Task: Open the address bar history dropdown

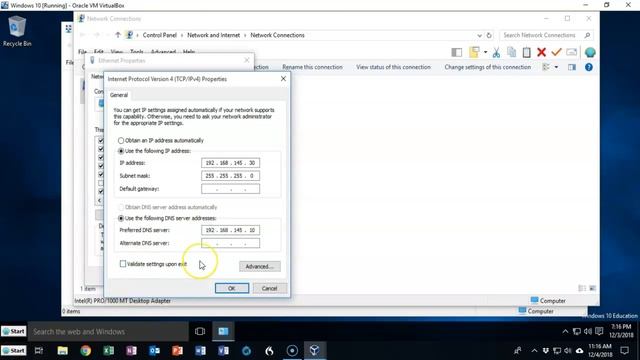Action: point(479,35)
